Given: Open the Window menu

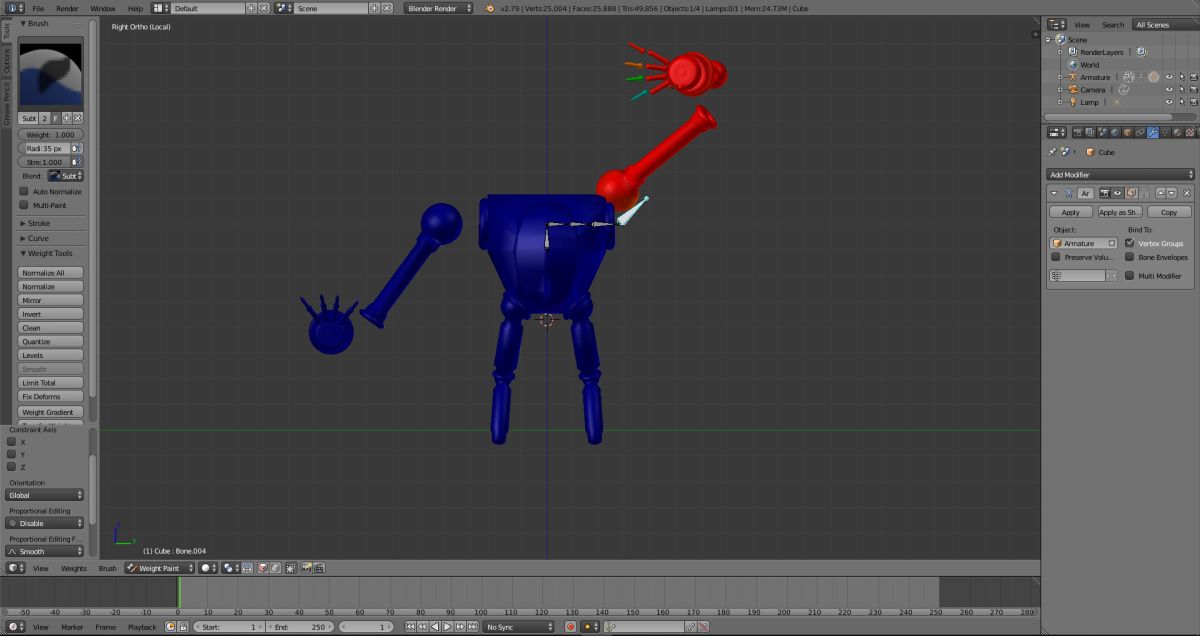Looking at the screenshot, I should click(x=102, y=8).
